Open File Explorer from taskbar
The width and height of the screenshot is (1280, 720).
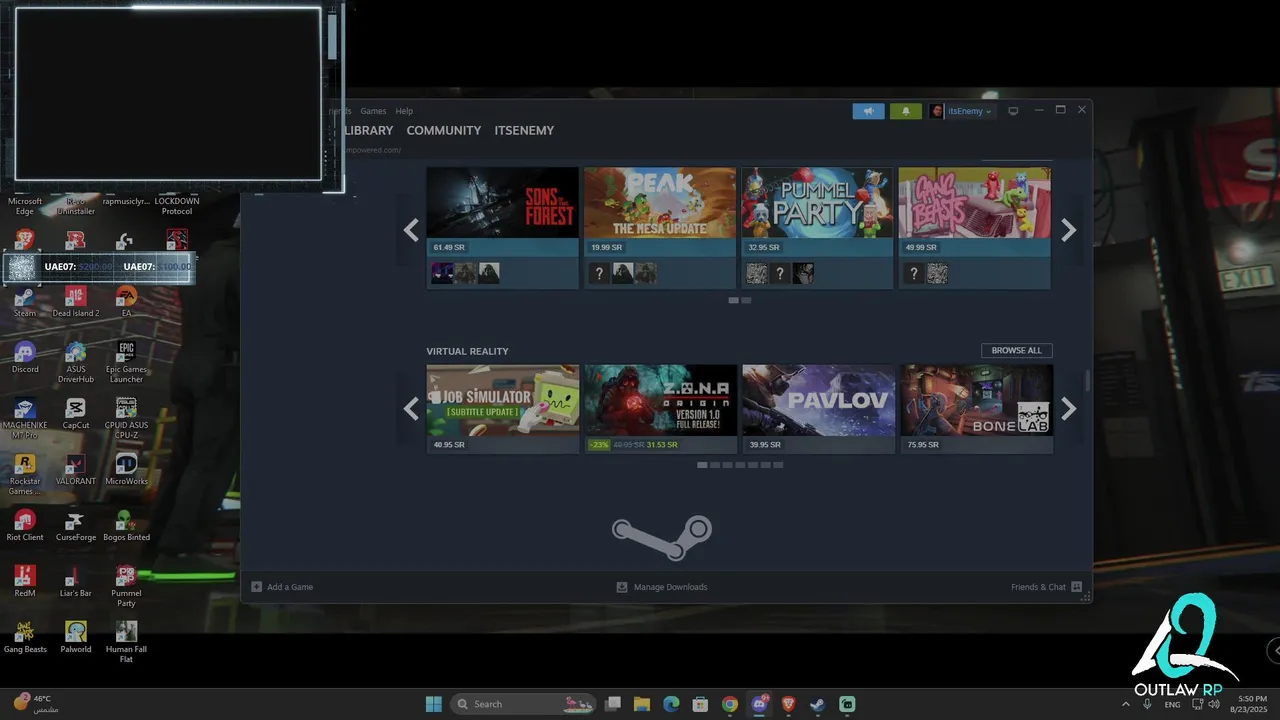click(x=642, y=704)
